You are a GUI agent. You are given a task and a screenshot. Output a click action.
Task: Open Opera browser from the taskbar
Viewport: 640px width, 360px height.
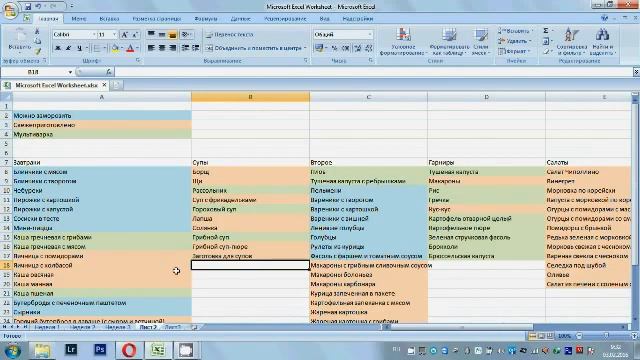pos(129,350)
